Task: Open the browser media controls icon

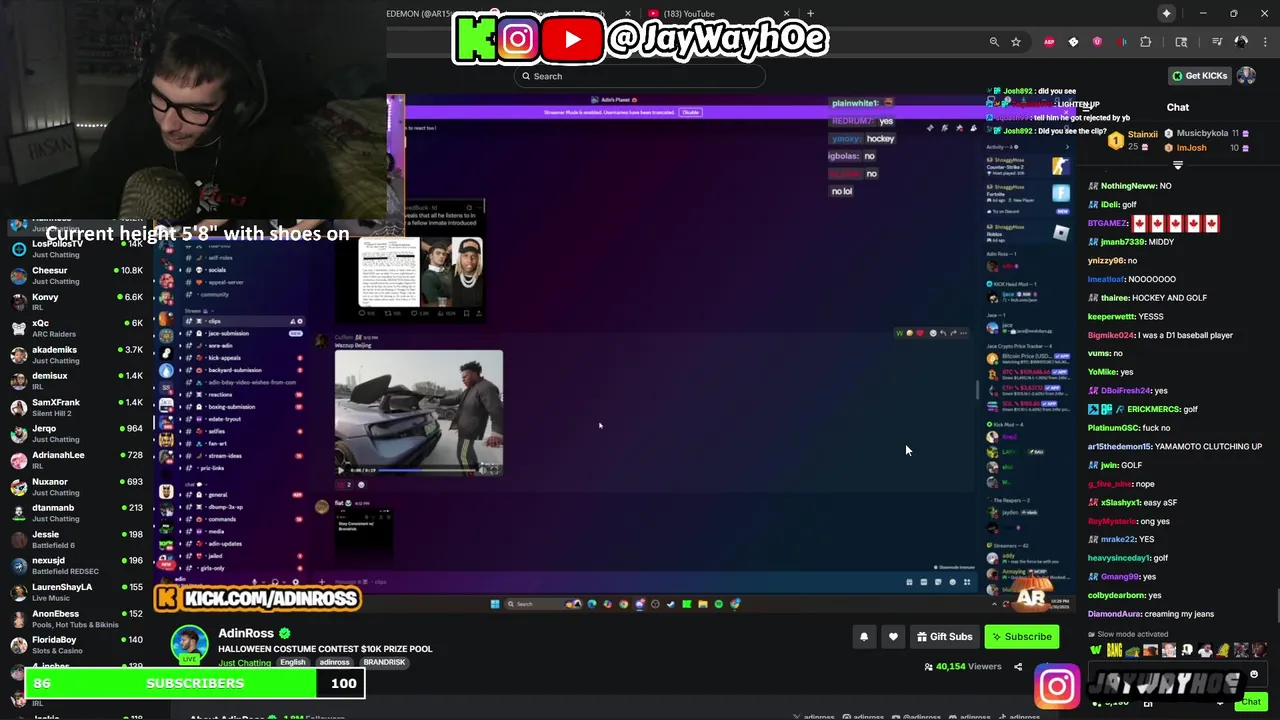Action: tap(1217, 42)
